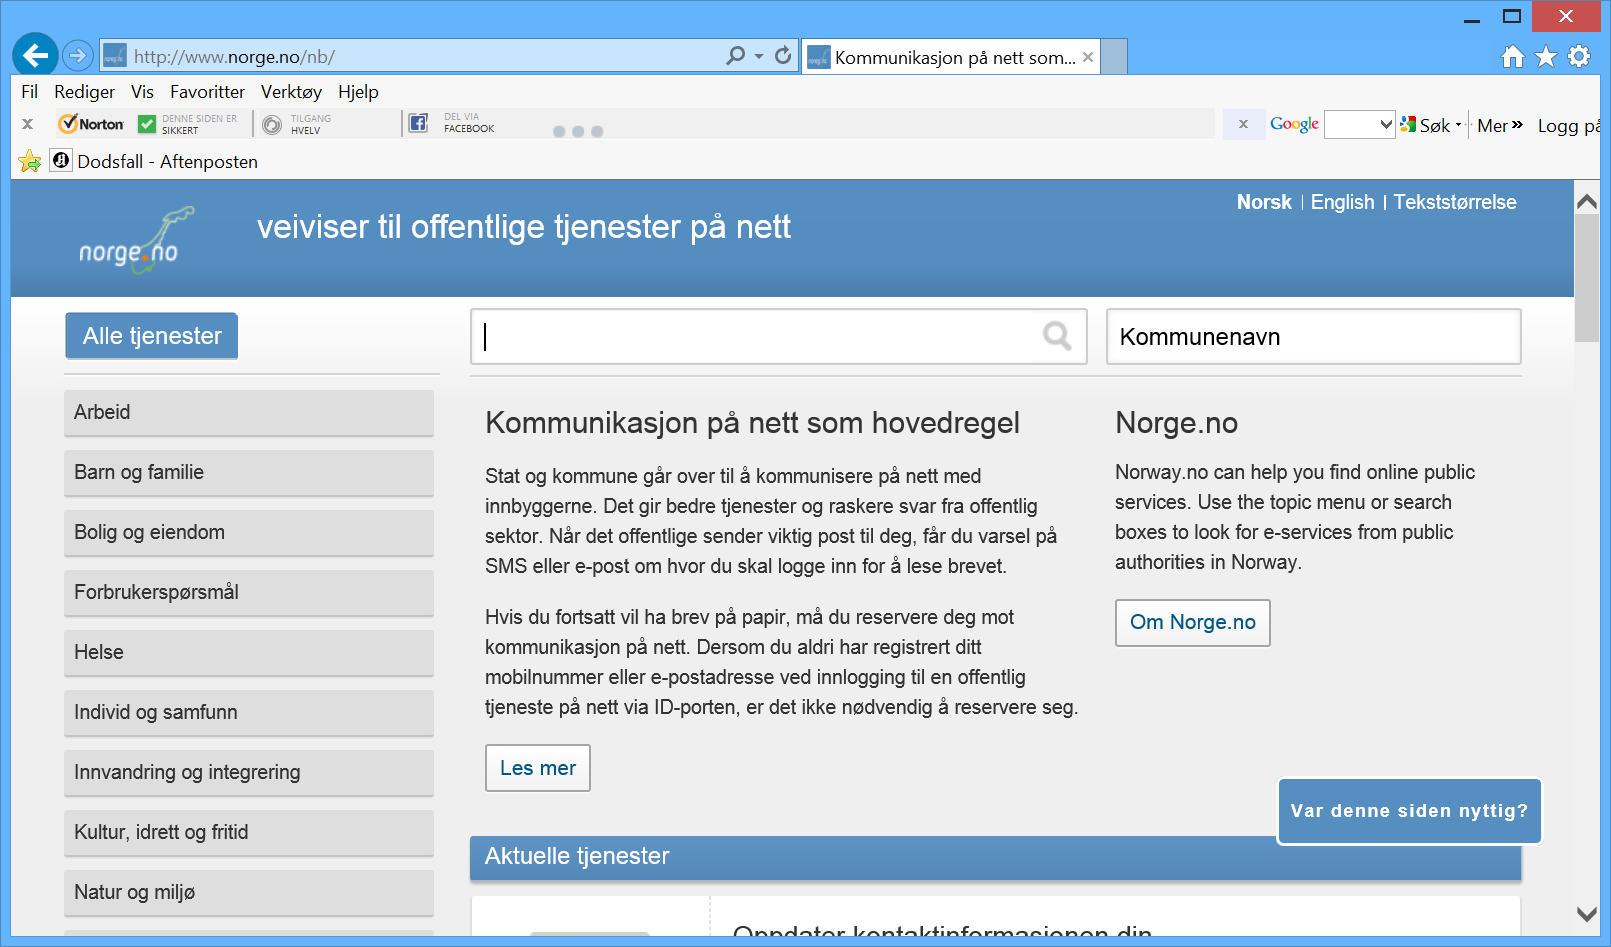
Task: Expand the Google toolbar search dropdown
Action: 1386,125
